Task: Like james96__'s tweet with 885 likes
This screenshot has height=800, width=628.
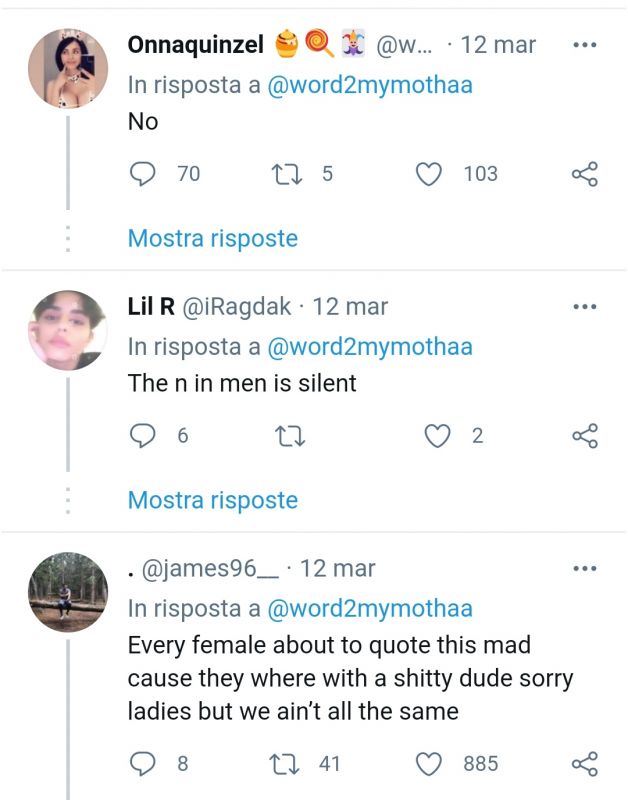Action: pyautogui.click(x=429, y=764)
